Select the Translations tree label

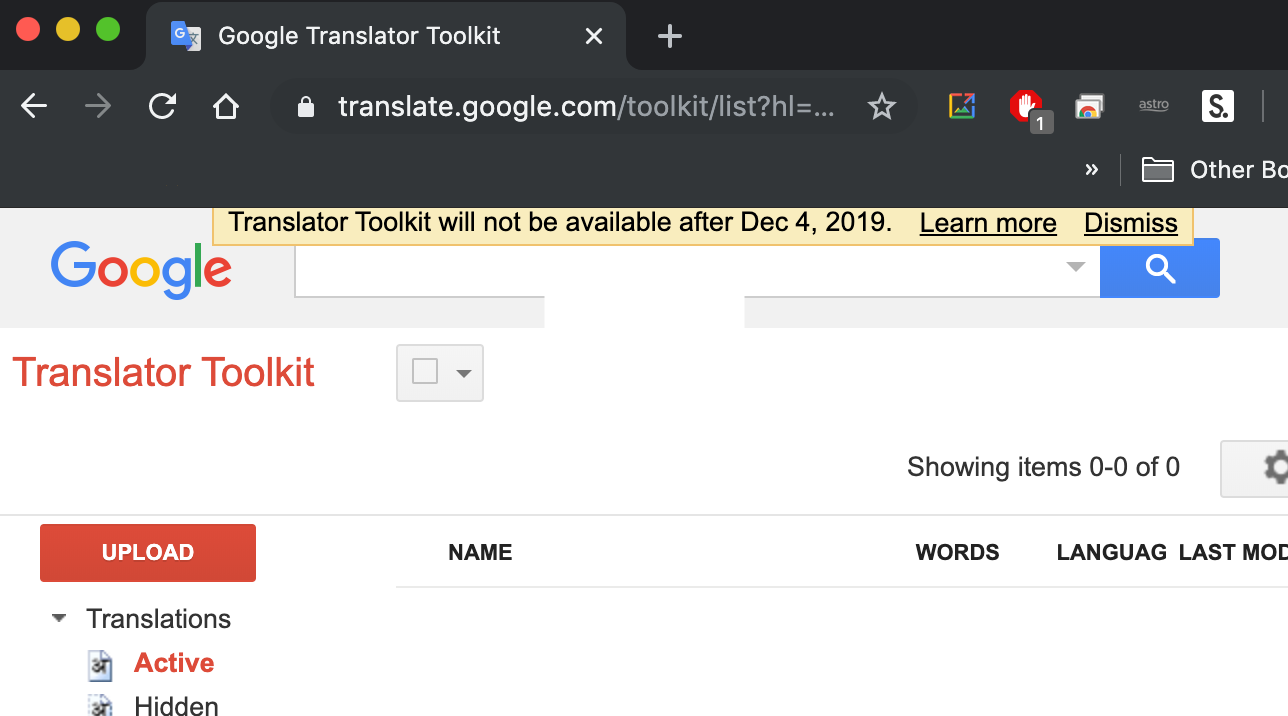coord(158,619)
